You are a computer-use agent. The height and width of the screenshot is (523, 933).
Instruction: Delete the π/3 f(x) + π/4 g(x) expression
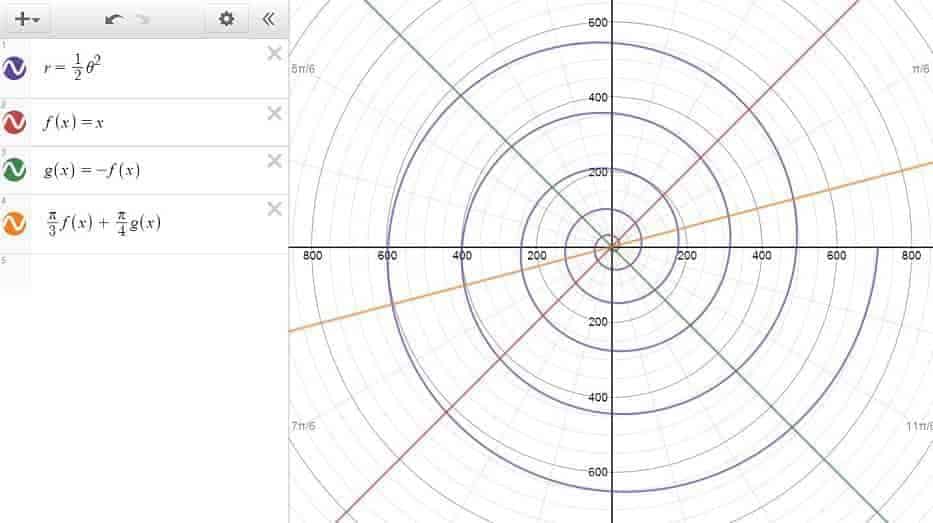pos(274,209)
